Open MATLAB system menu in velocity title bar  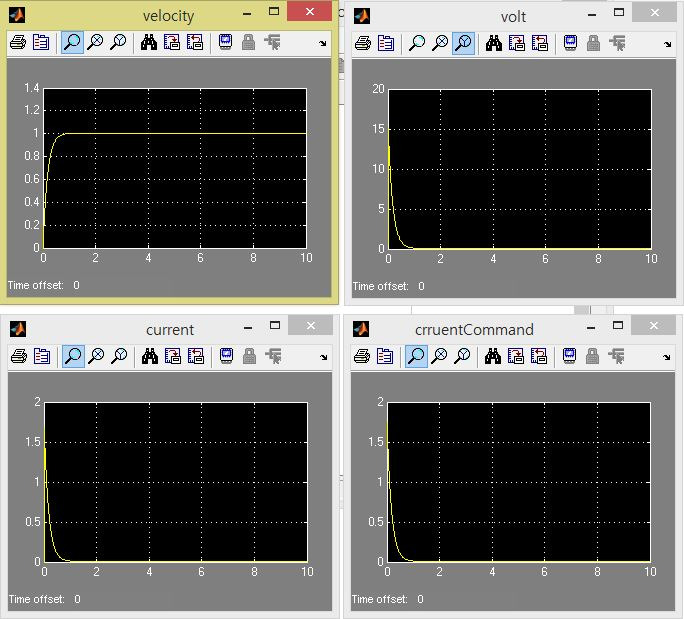17,15
